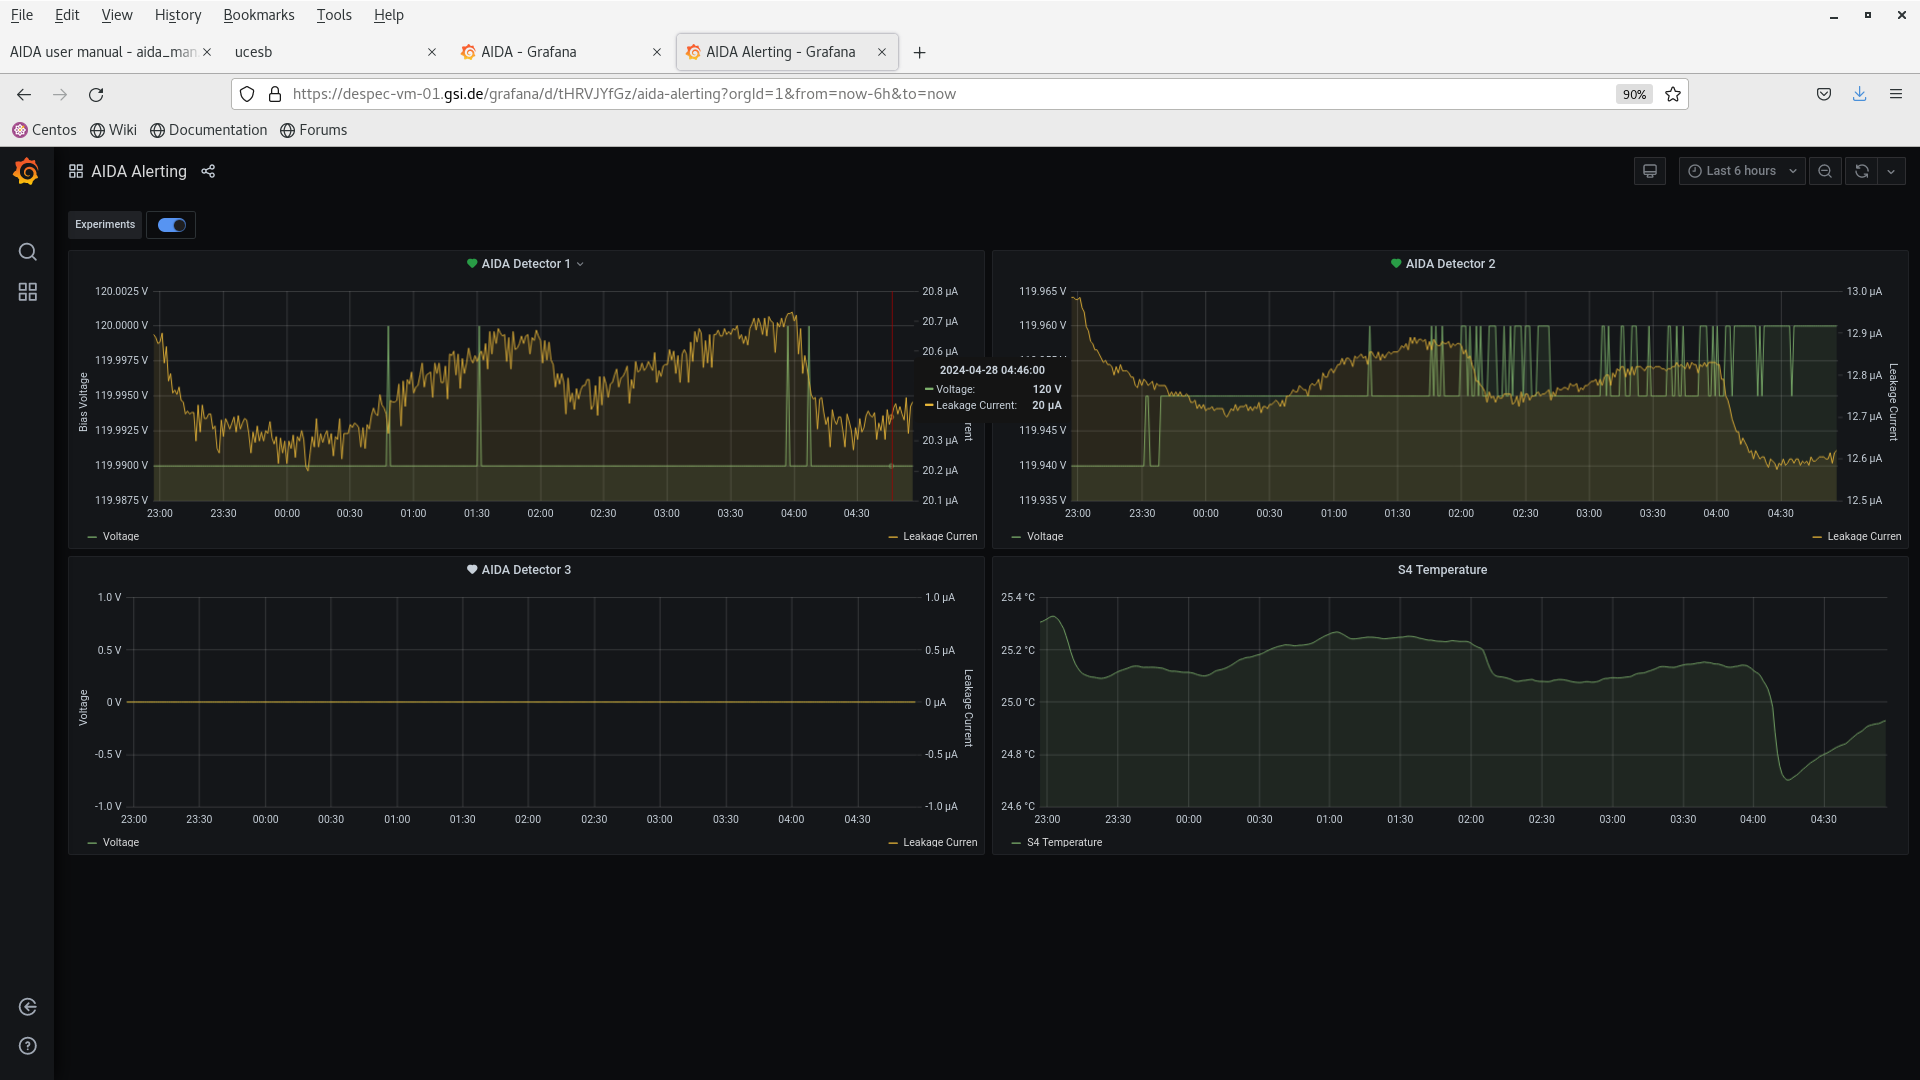Click the red cursor line in Detector 1 graph

pos(892,396)
